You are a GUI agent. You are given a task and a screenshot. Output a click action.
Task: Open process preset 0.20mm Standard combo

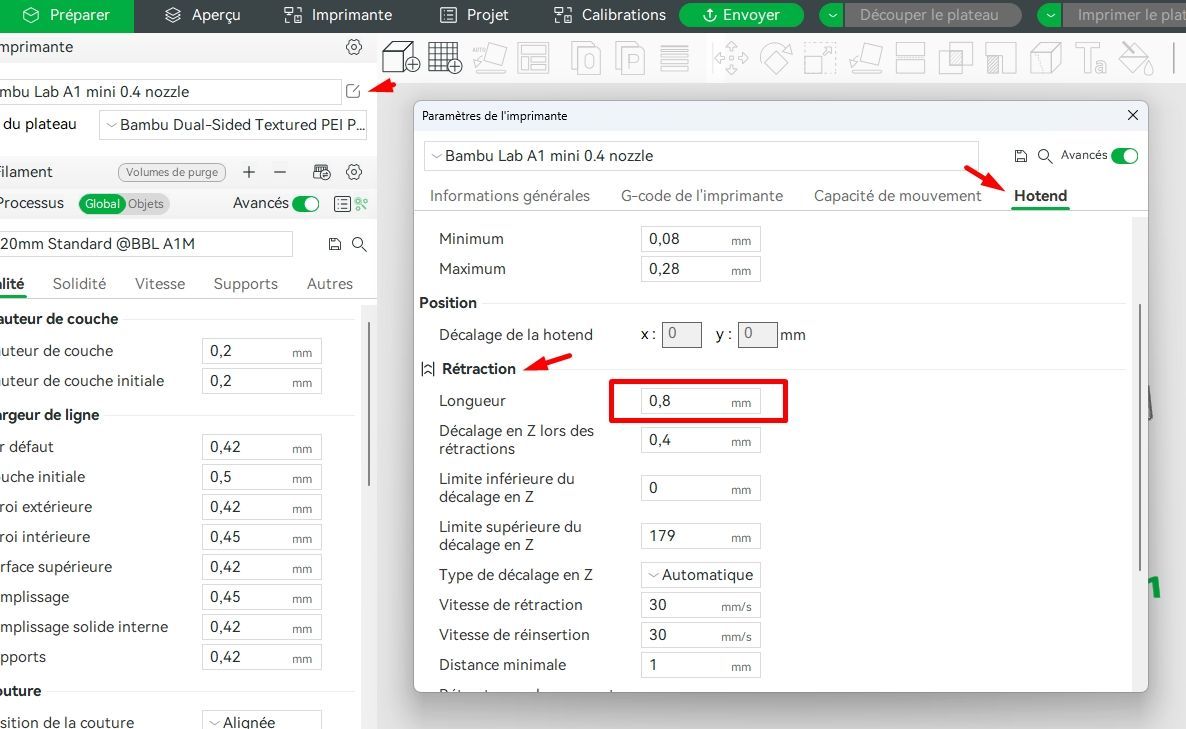click(145, 244)
